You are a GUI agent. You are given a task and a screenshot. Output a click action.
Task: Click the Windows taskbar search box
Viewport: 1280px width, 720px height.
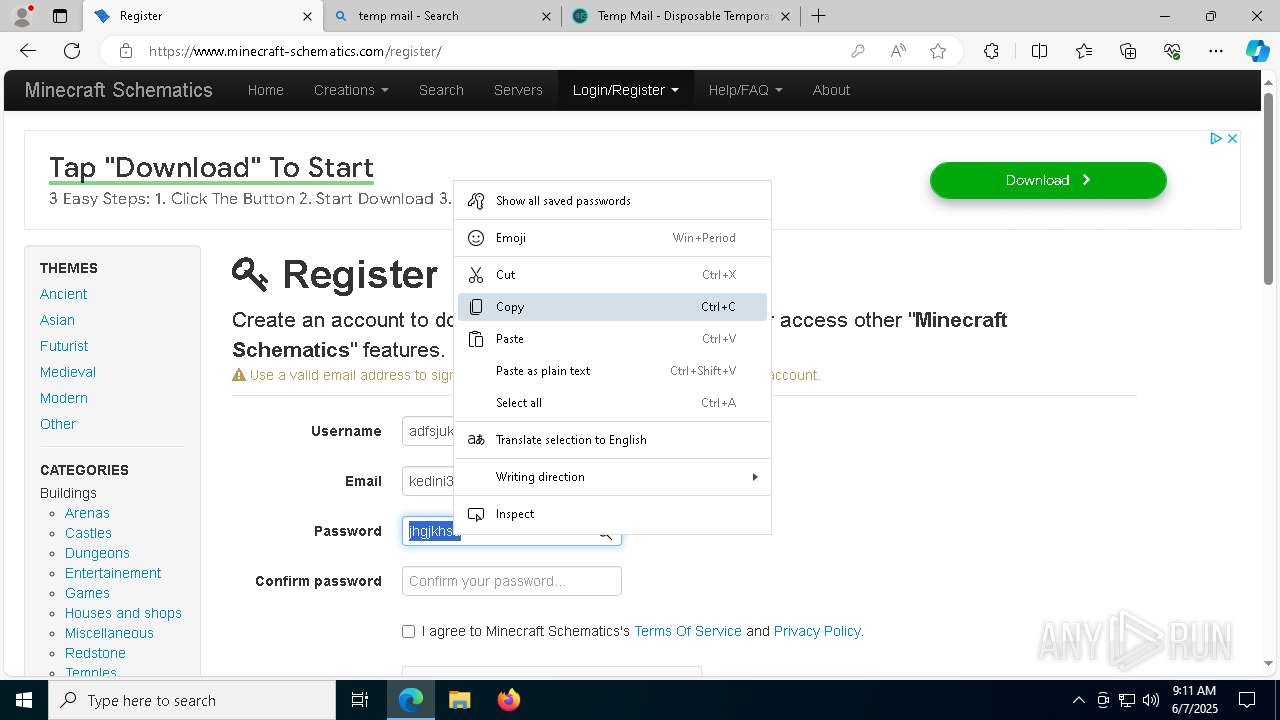point(192,700)
